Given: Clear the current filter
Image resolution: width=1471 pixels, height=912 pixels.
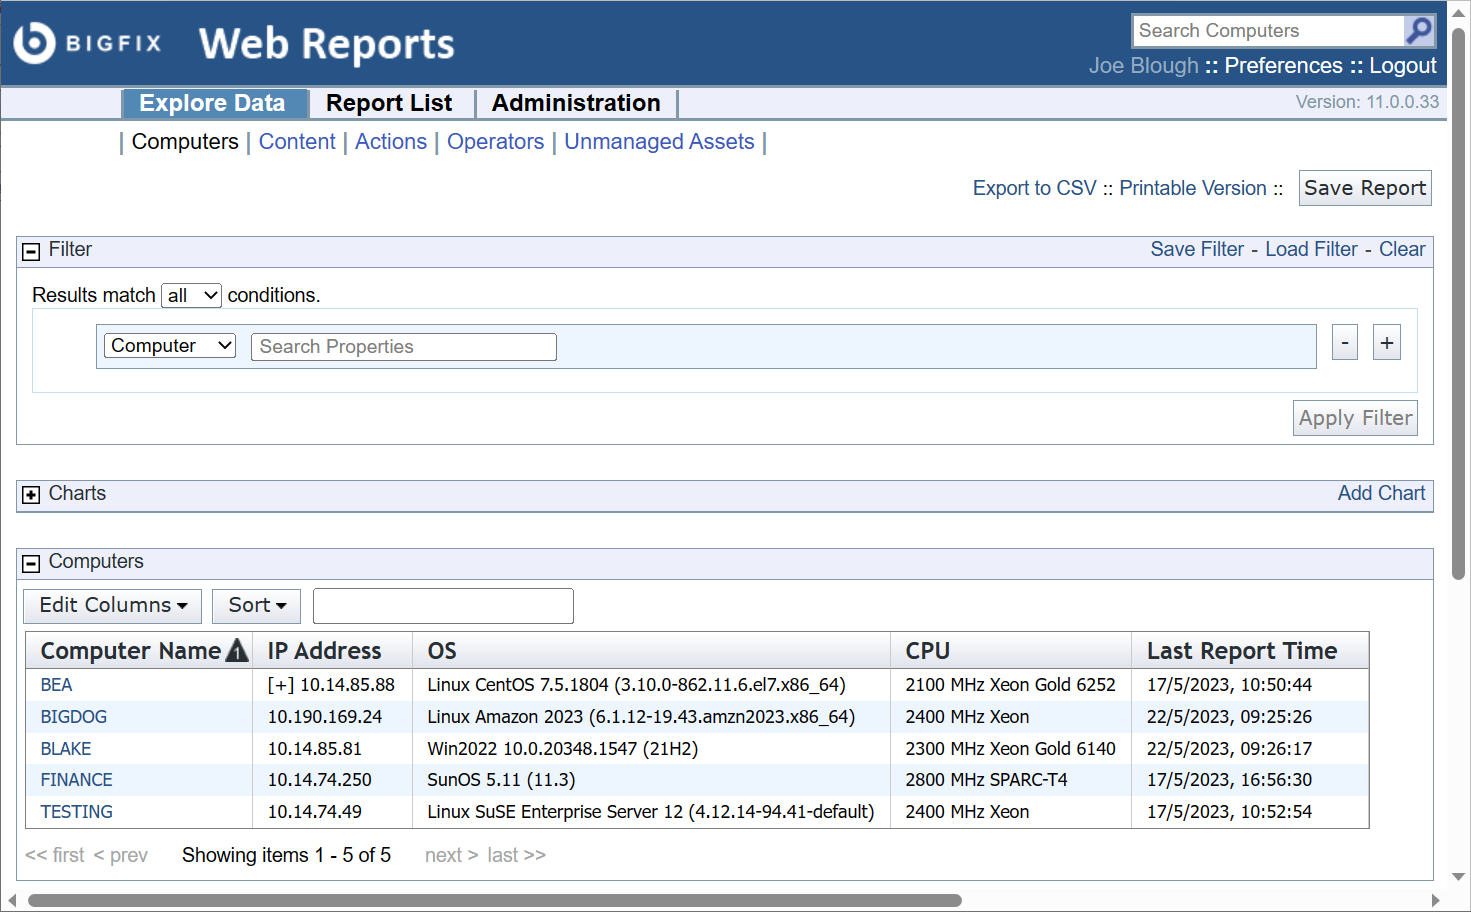Looking at the screenshot, I should click(x=1402, y=248).
